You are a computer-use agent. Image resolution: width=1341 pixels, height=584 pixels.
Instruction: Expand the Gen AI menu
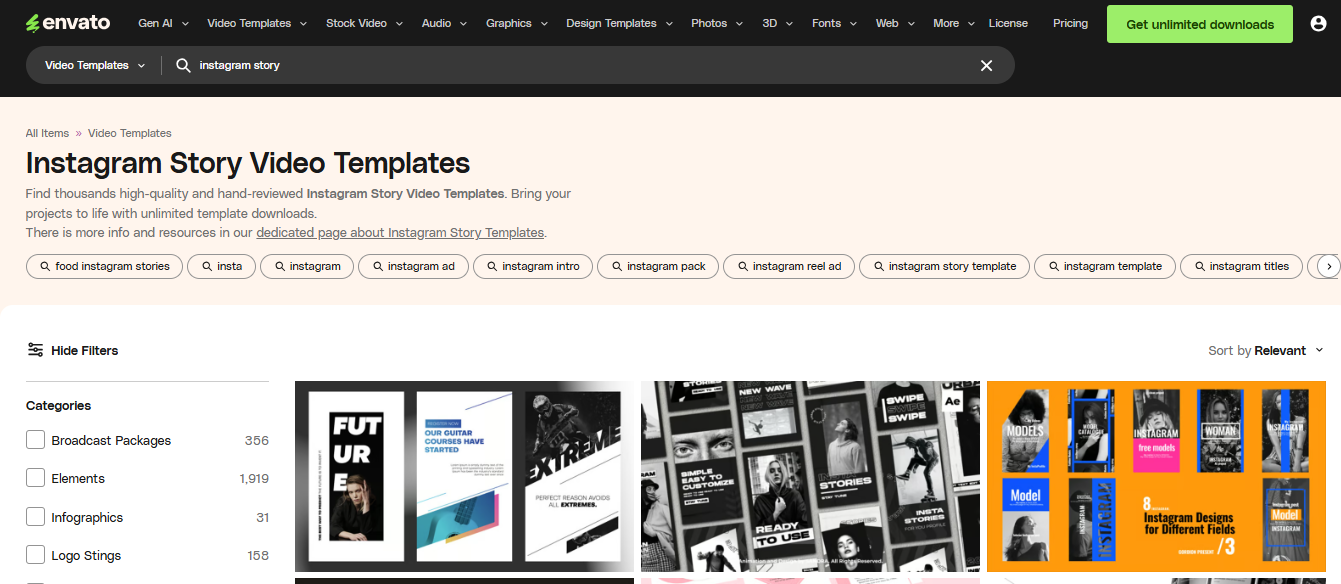tap(162, 23)
